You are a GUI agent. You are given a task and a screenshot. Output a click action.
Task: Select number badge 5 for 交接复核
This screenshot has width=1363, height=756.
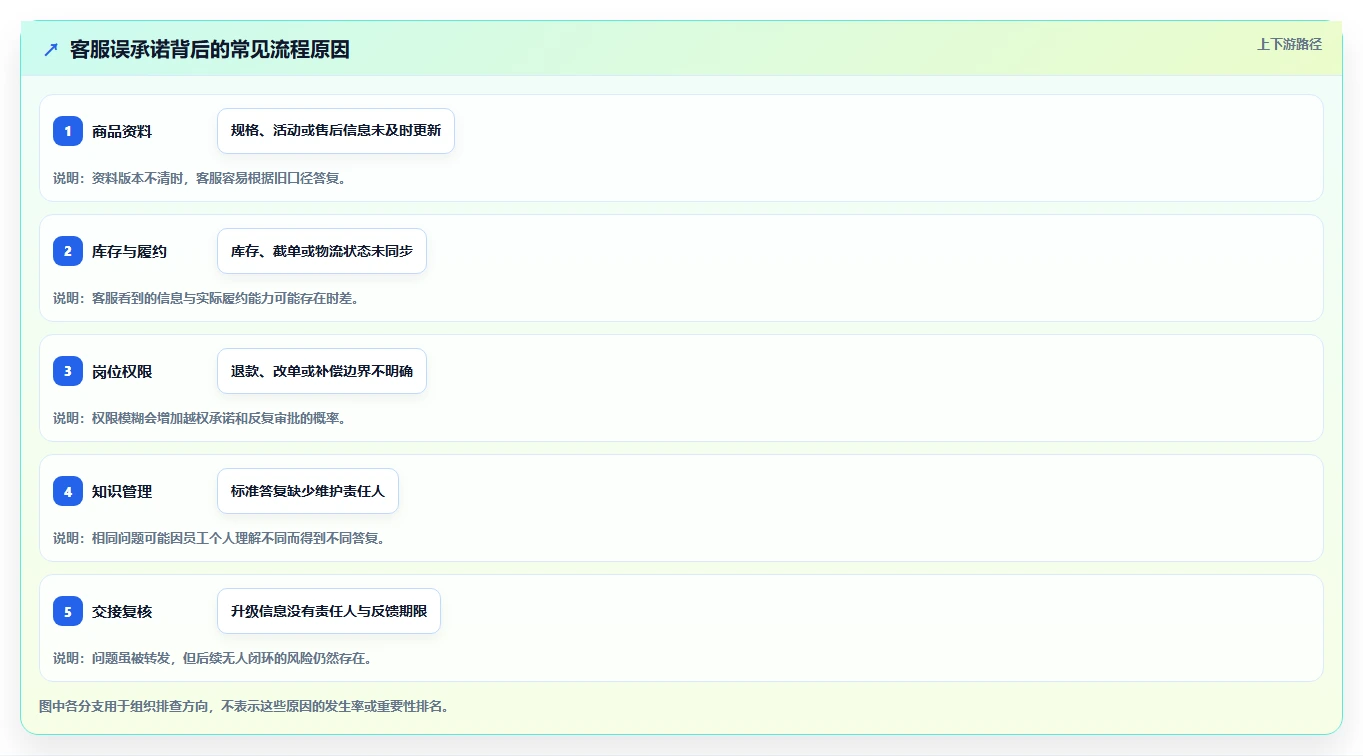click(x=68, y=611)
